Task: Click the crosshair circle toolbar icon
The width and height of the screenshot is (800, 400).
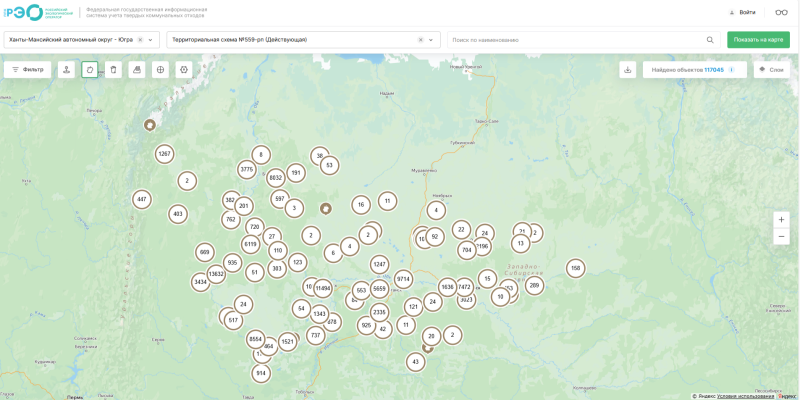Action: 160,70
